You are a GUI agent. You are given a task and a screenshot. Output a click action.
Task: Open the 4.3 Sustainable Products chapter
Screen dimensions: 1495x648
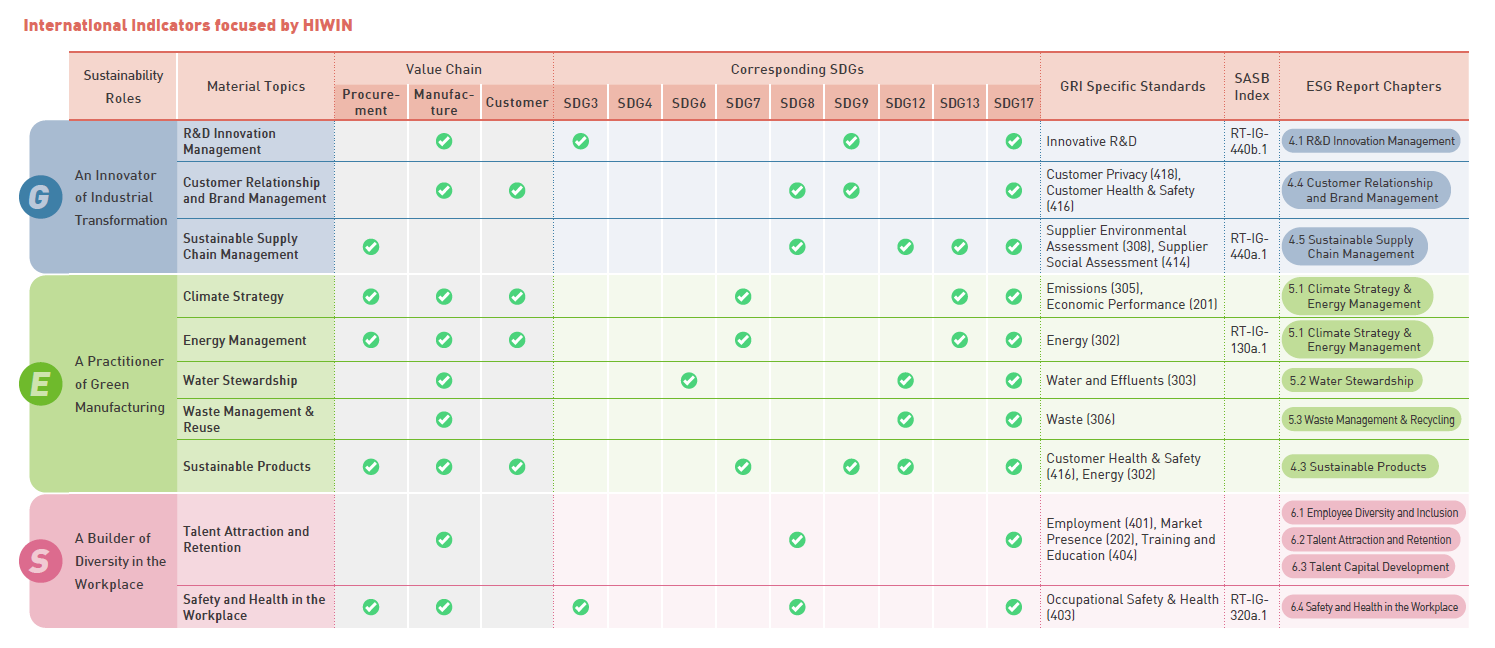(1360, 466)
